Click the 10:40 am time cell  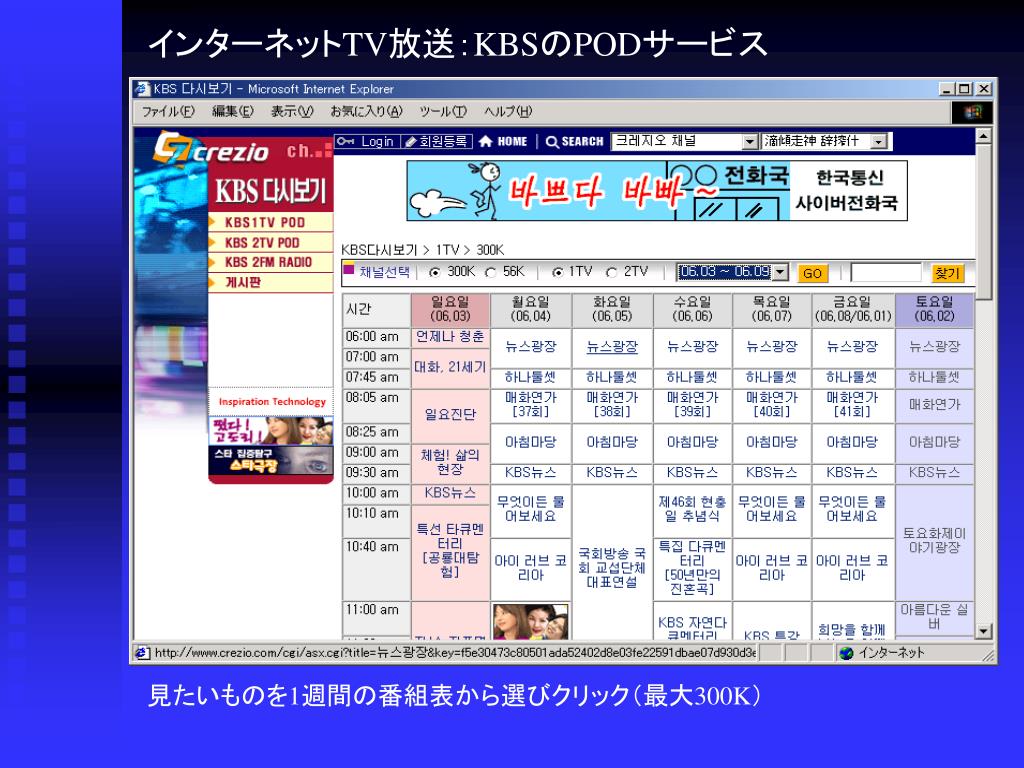pos(376,567)
